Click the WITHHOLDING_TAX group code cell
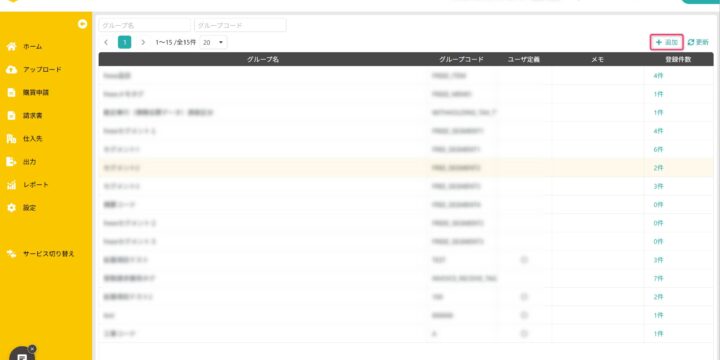 (461, 112)
